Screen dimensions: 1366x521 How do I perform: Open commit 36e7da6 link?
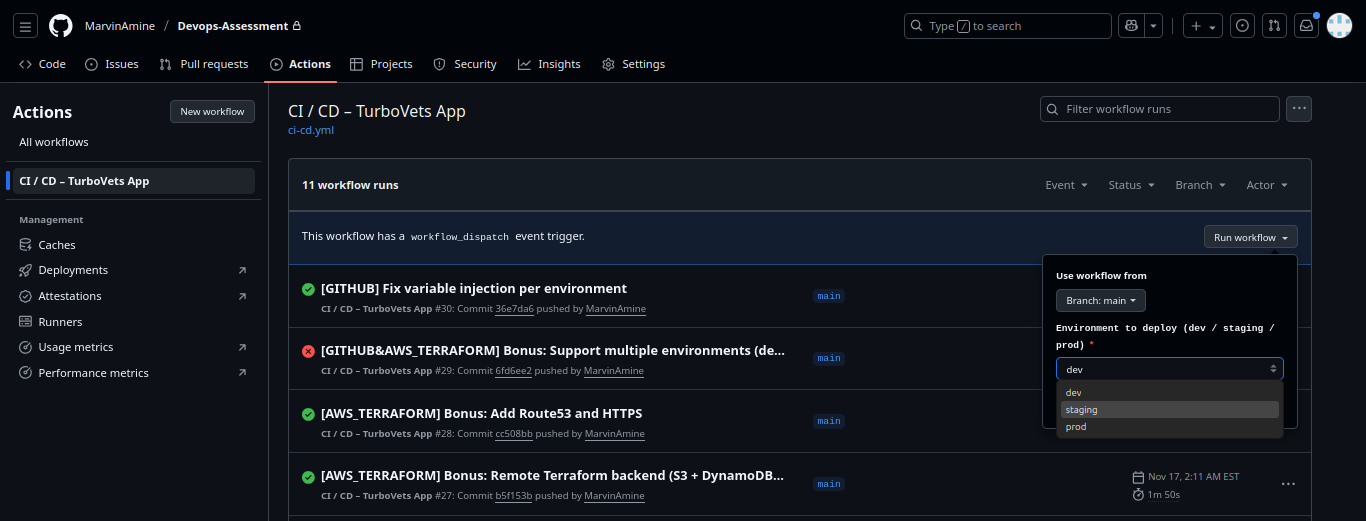point(514,309)
